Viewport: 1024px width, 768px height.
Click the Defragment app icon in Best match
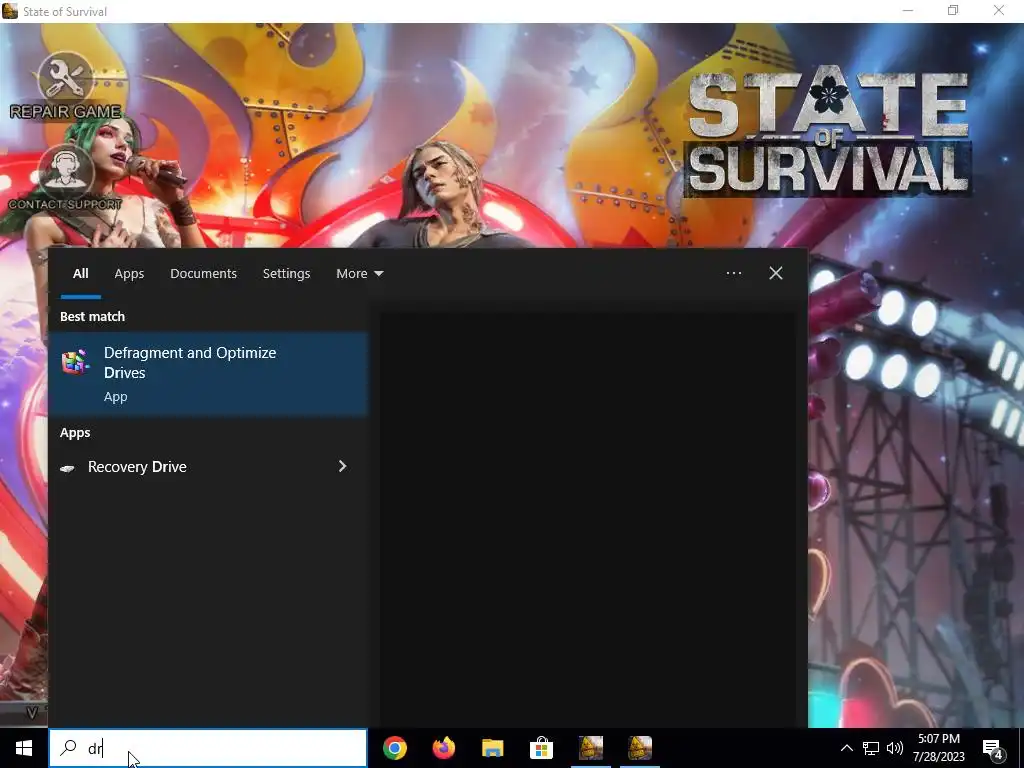pos(75,362)
